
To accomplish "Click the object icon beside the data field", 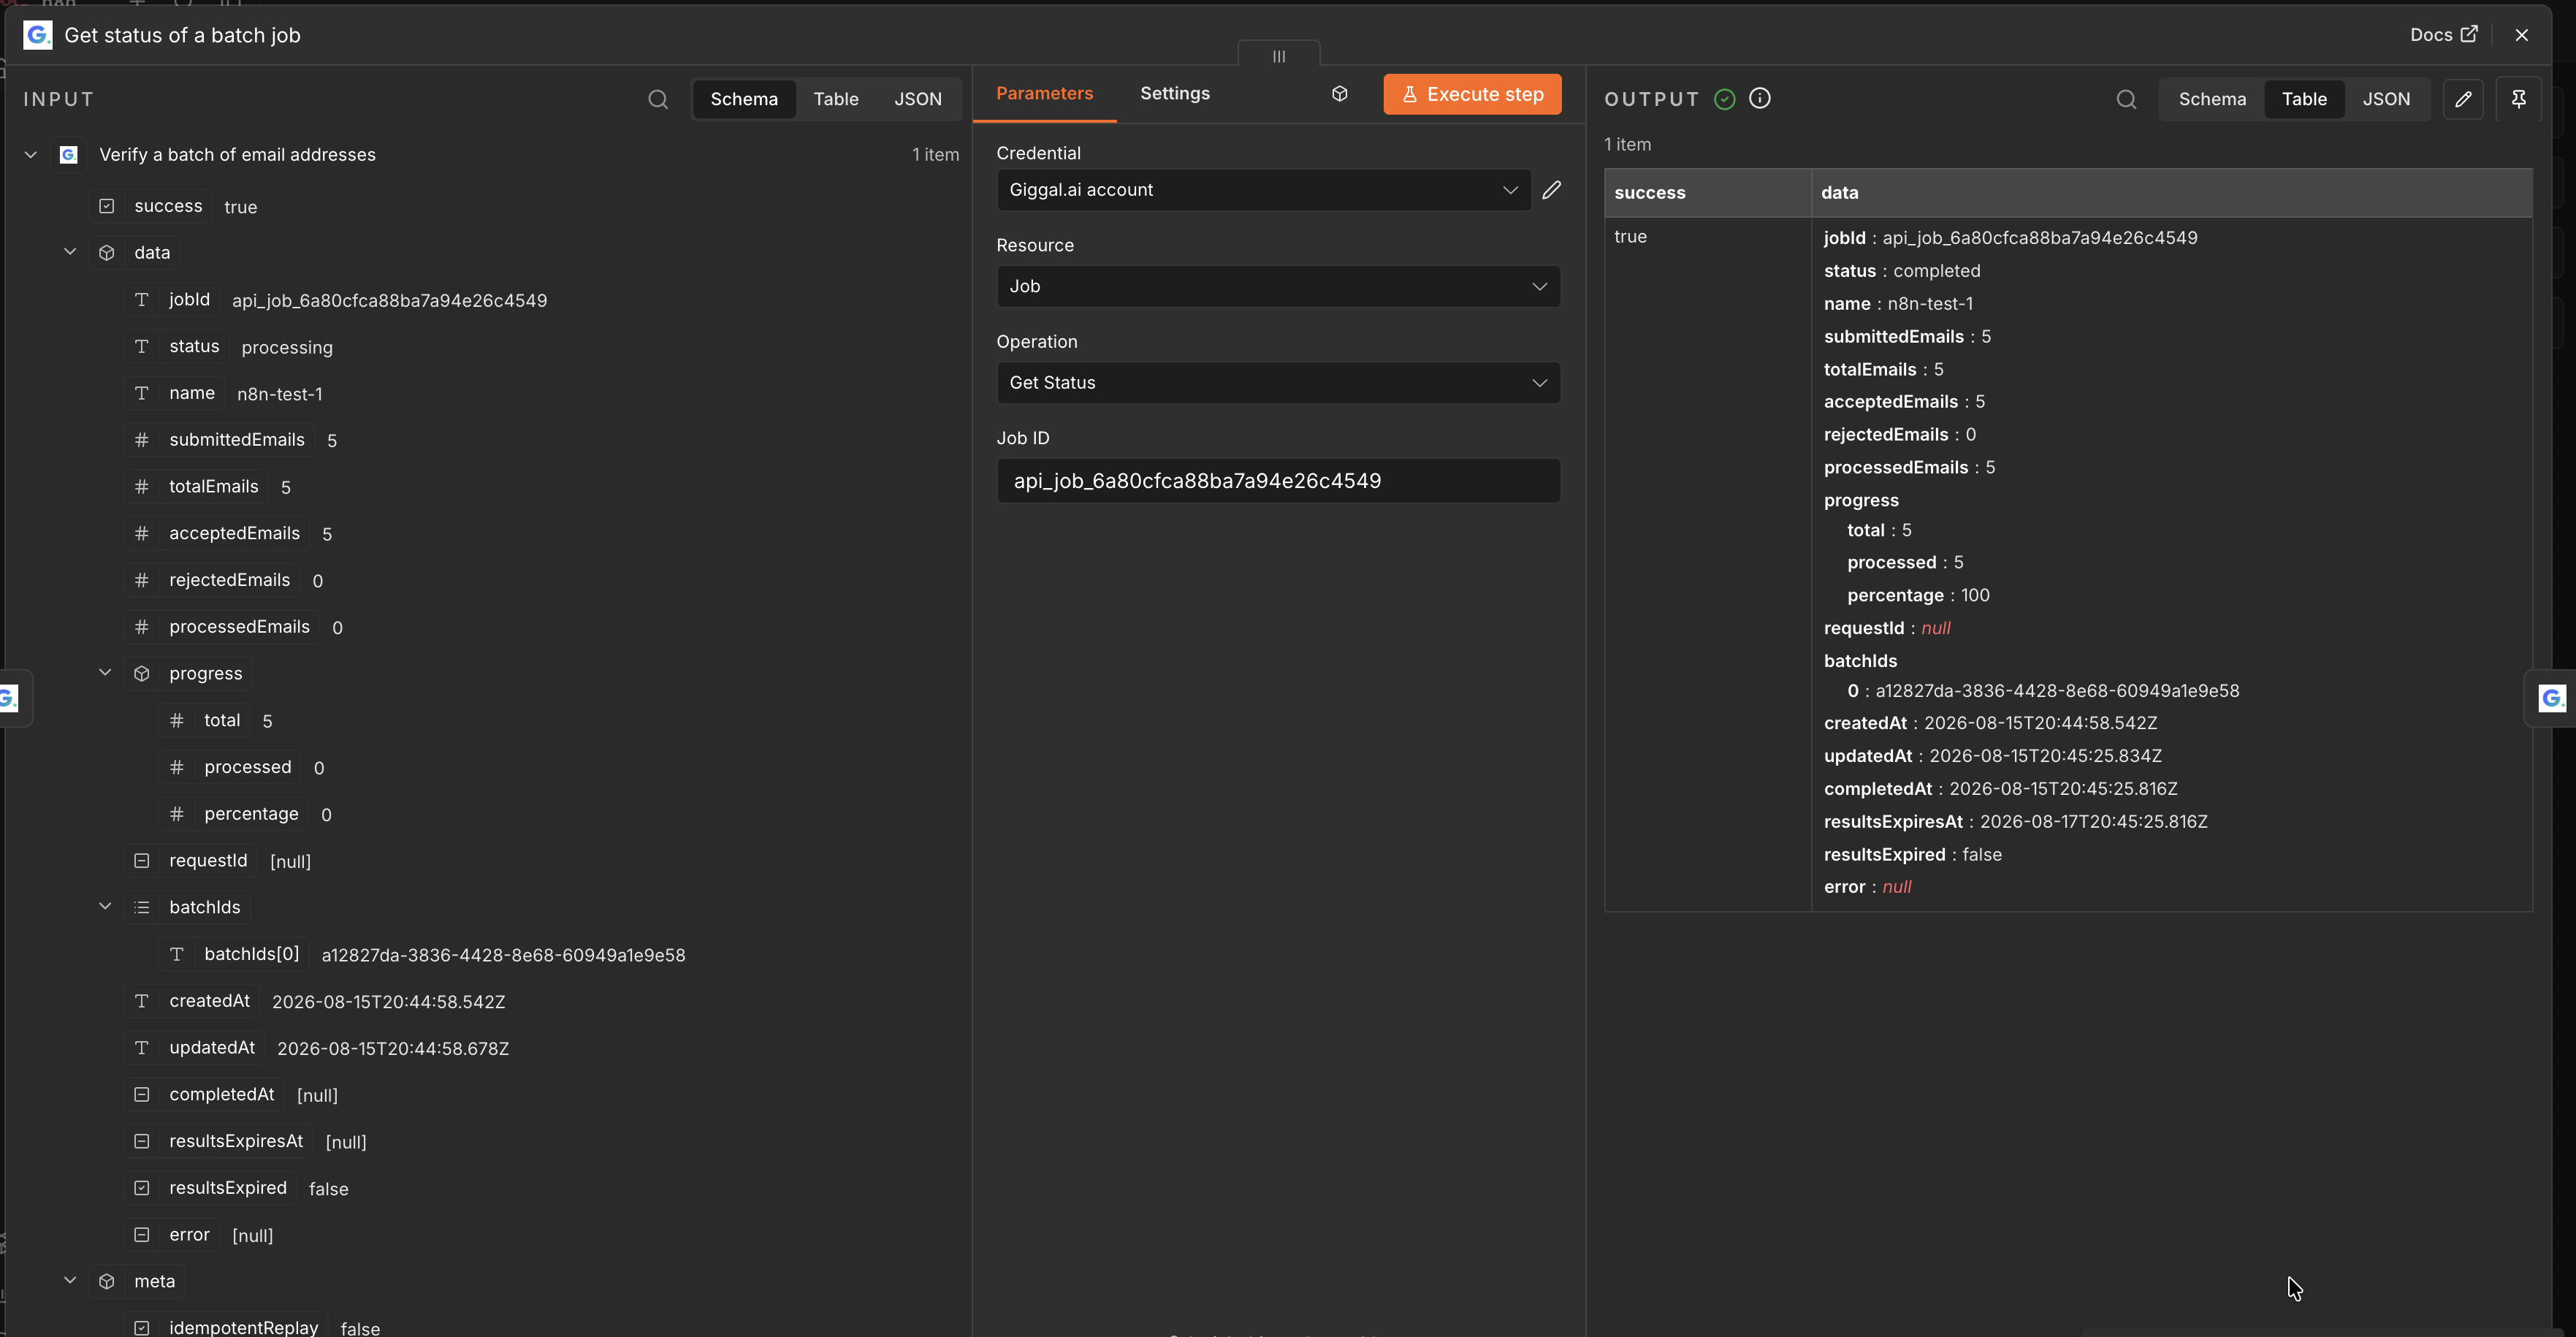I will (107, 253).
